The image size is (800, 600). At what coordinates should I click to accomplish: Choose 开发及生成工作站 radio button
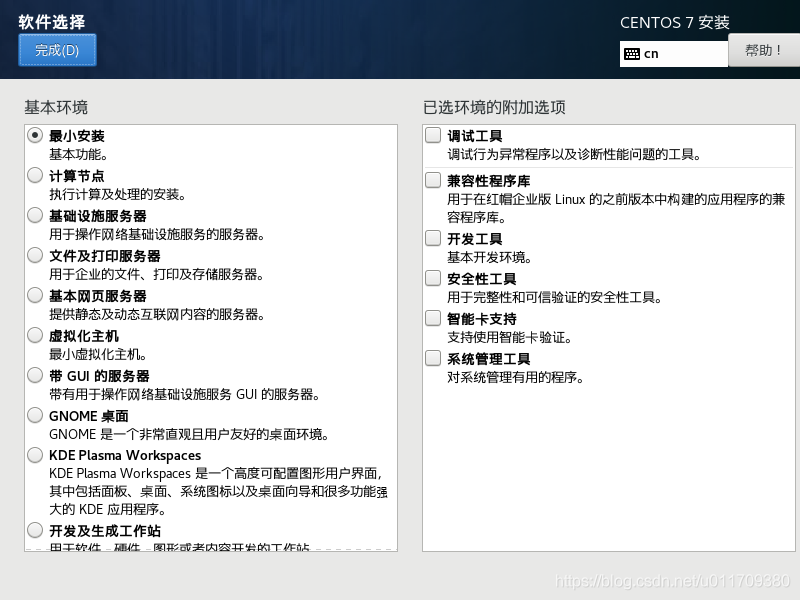35,530
